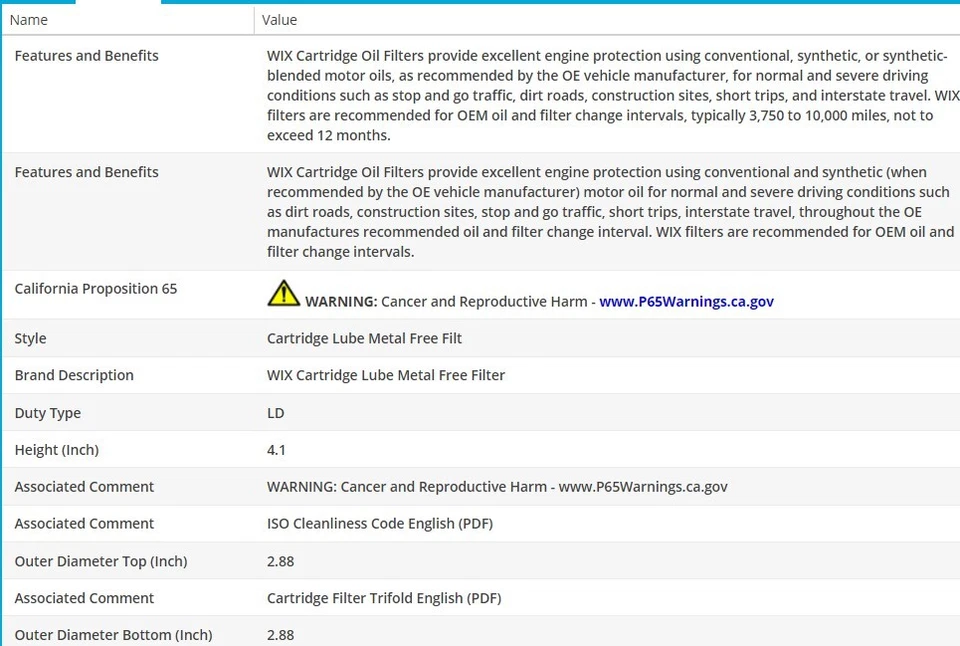The width and height of the screenshot is (960, 646).
Task: Click the second Features and Benefits label
Action: [86, 172]
